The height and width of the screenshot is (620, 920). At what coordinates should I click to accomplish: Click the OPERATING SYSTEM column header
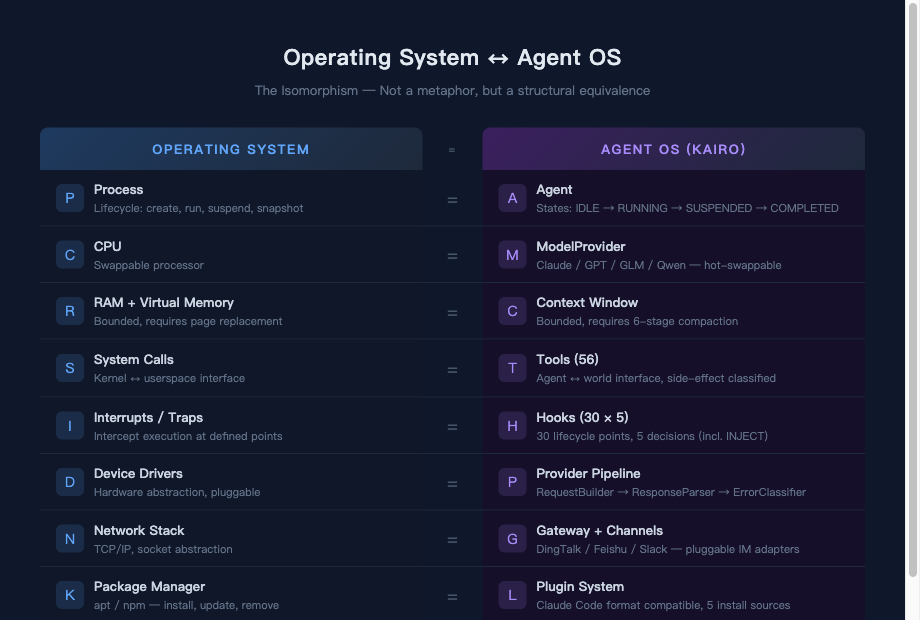point(231,149)
